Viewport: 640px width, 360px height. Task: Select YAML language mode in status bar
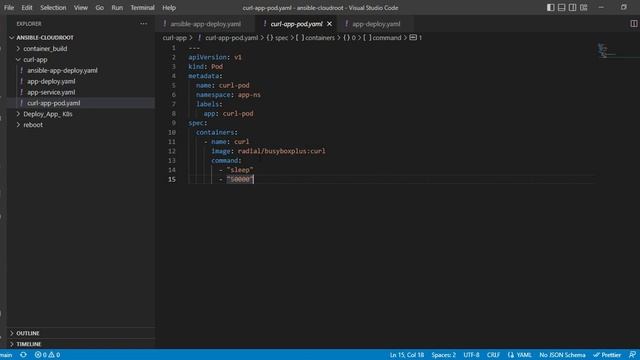pos(520,355)
